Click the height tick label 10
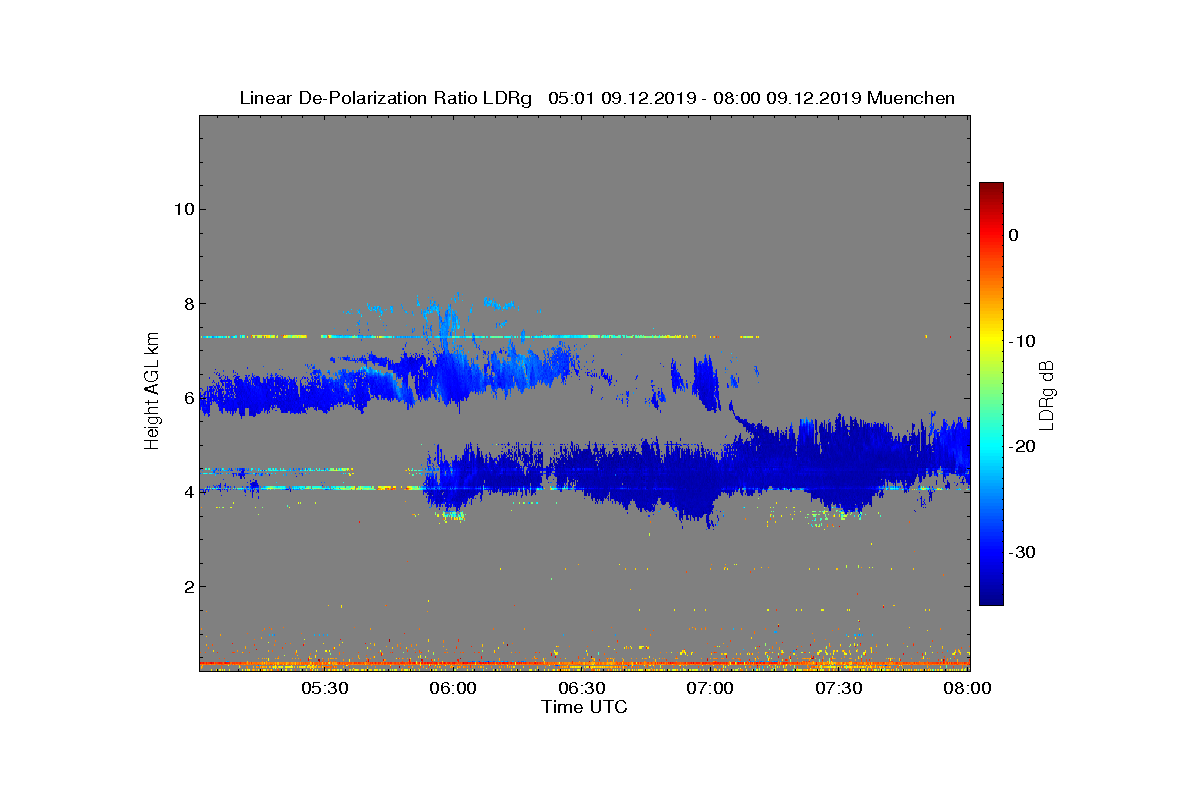This screenshot has height=800, width=1200. (183, 209)
